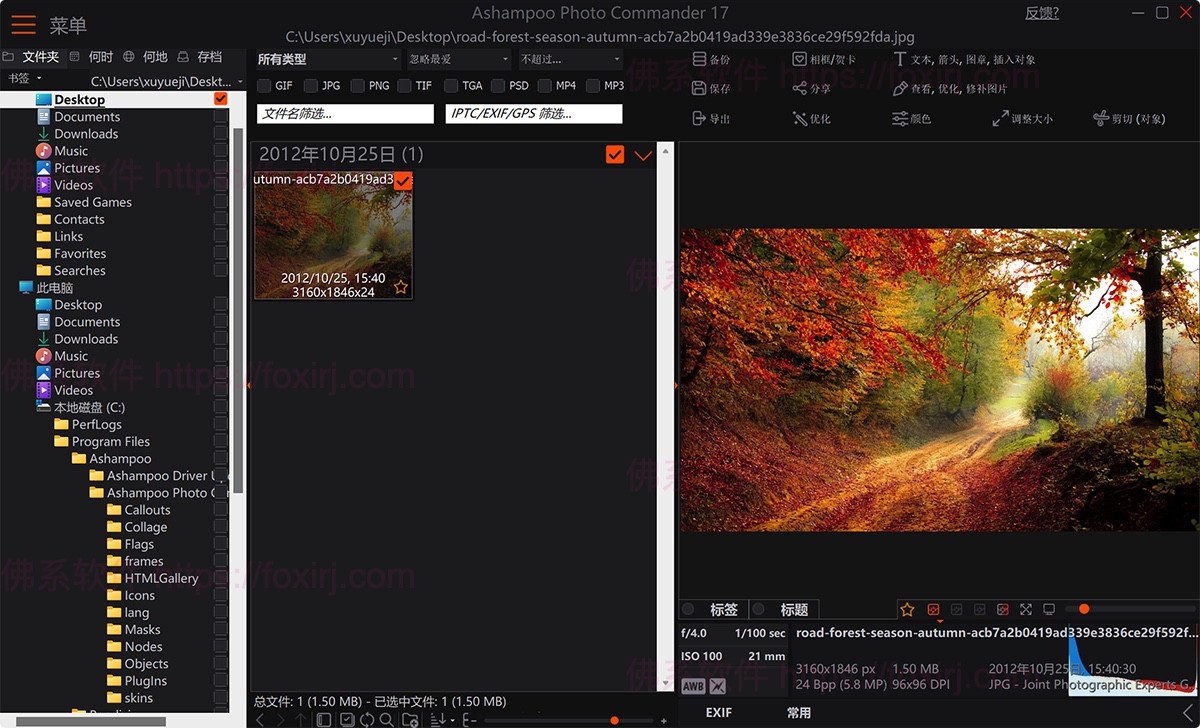1200x728 pixels.
Task: Open the 剪切 (对象) crop tool
Action: (1101, 118)
